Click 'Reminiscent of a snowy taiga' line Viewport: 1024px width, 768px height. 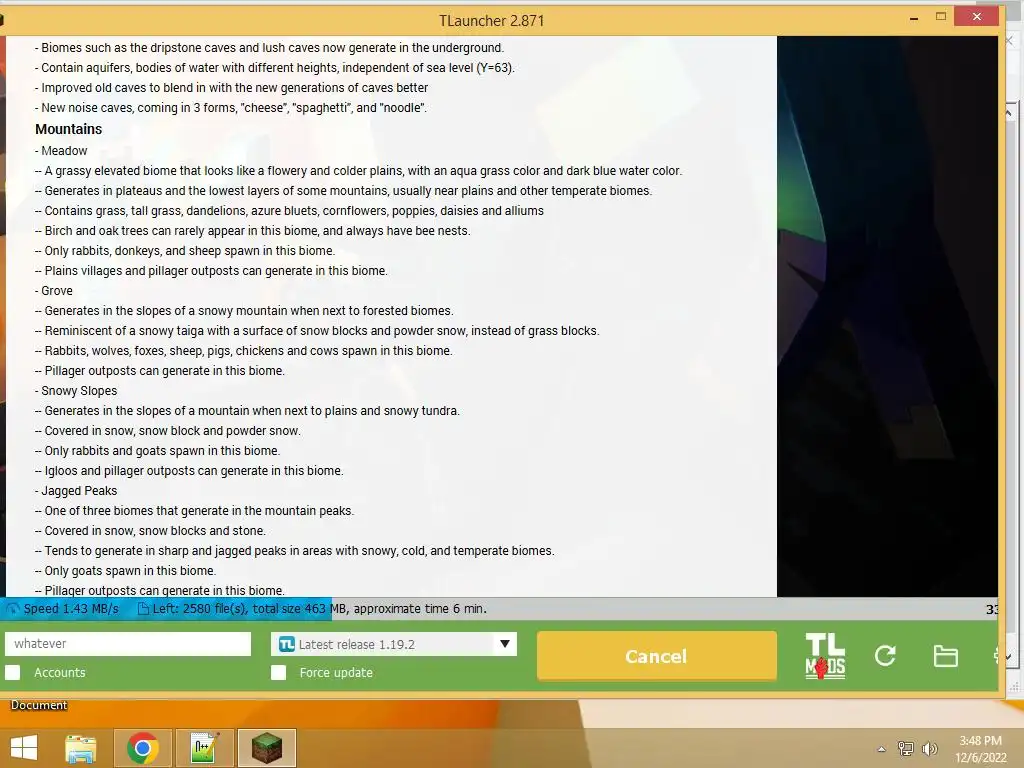[x=317, y=330]
